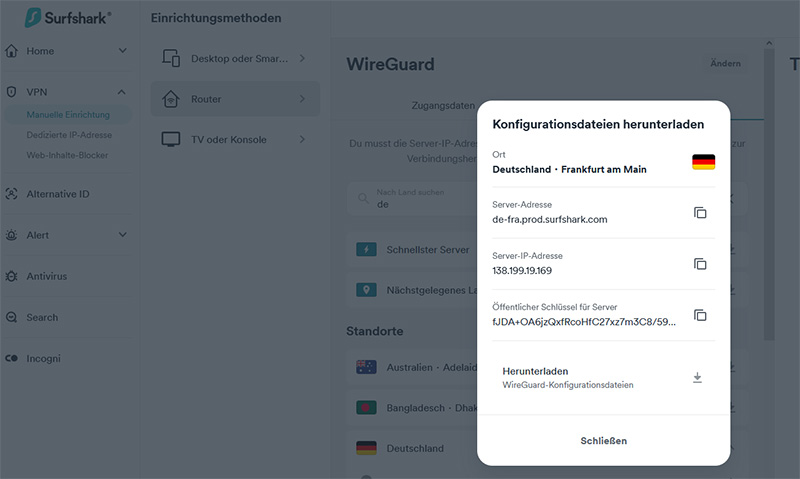Click the Antivirus bug icon
This screenshot has height=479, width=800.
coord(11,276)
